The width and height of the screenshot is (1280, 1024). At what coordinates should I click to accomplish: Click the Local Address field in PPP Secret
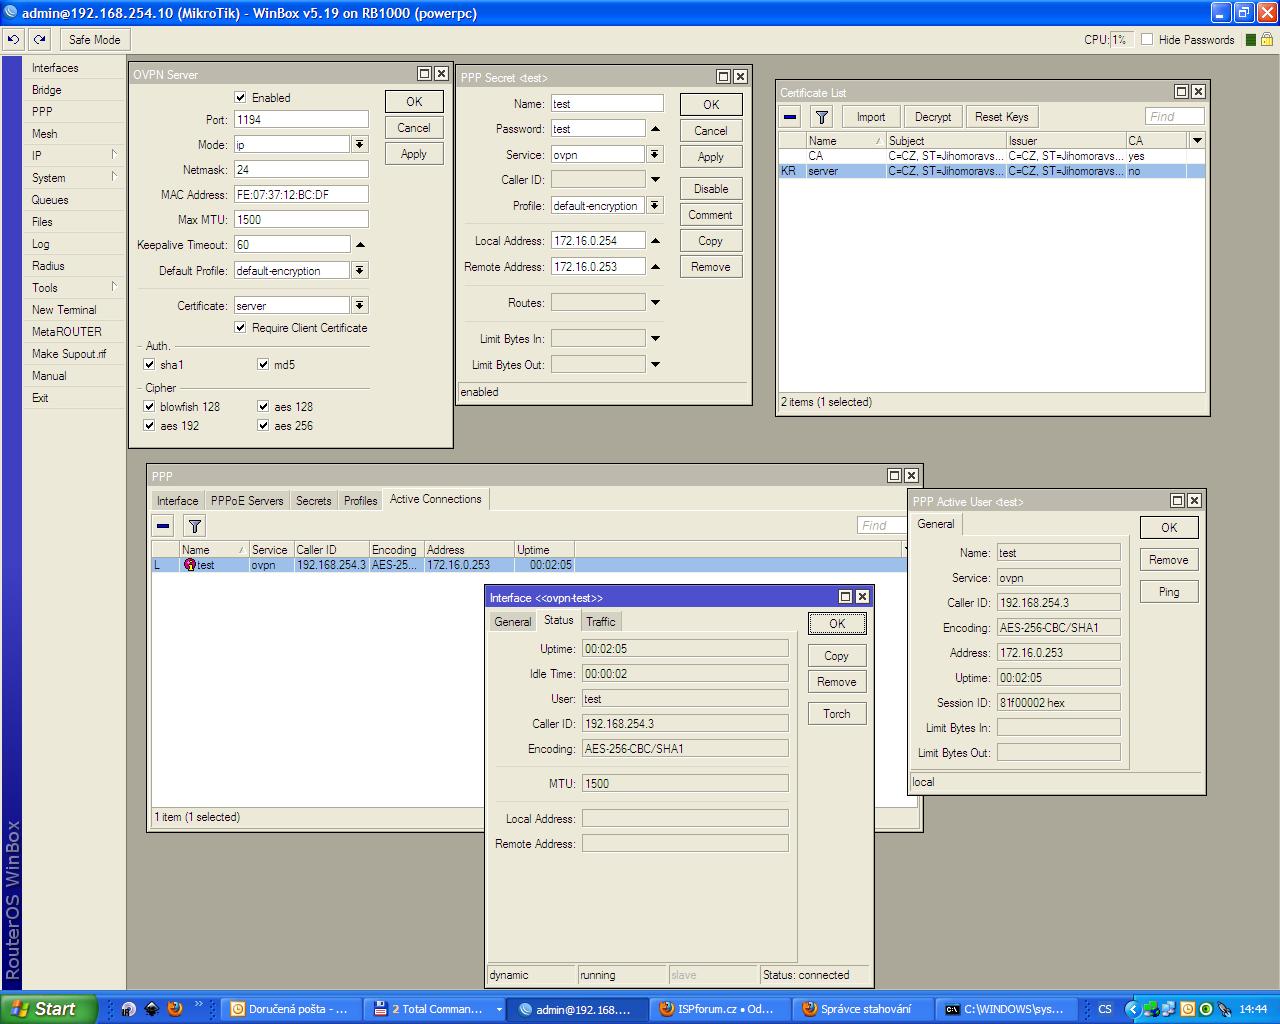click(x=598, y=241)
